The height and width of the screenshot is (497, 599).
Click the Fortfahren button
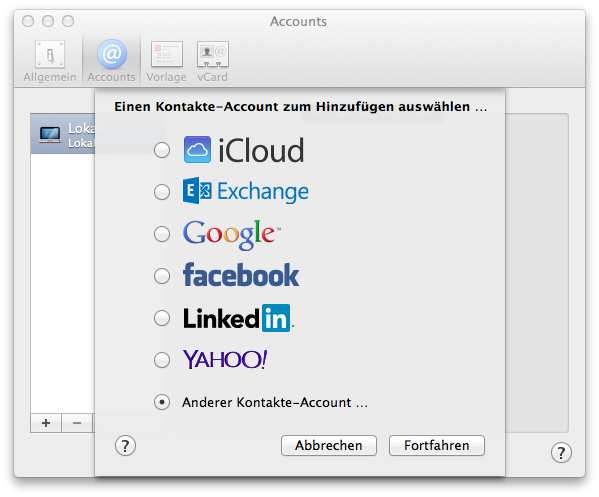(x=437, y=445)
